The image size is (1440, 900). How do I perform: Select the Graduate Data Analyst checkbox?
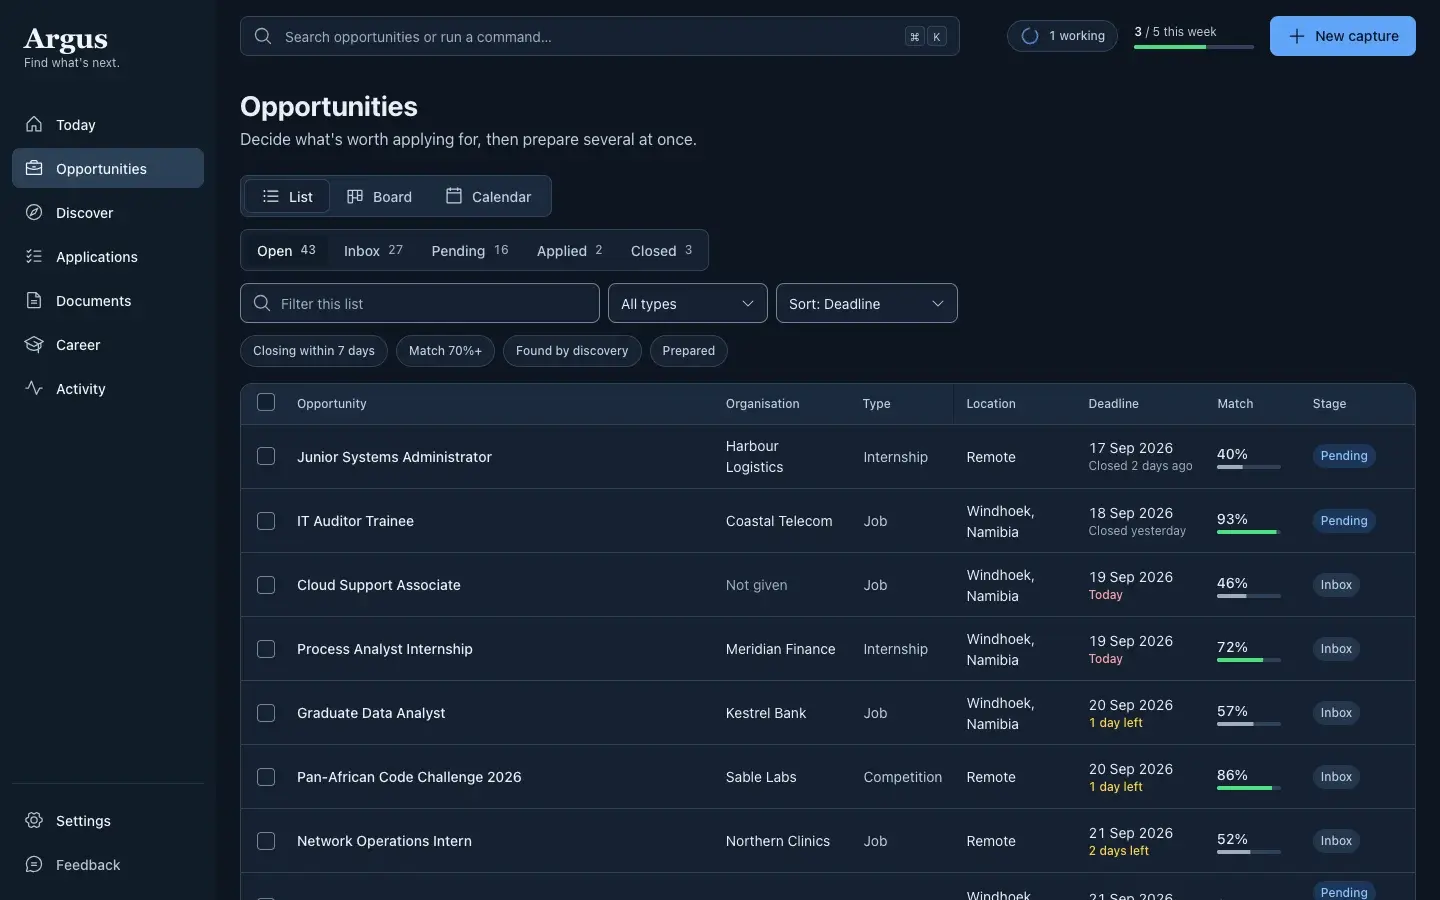[x=266, y=713]
